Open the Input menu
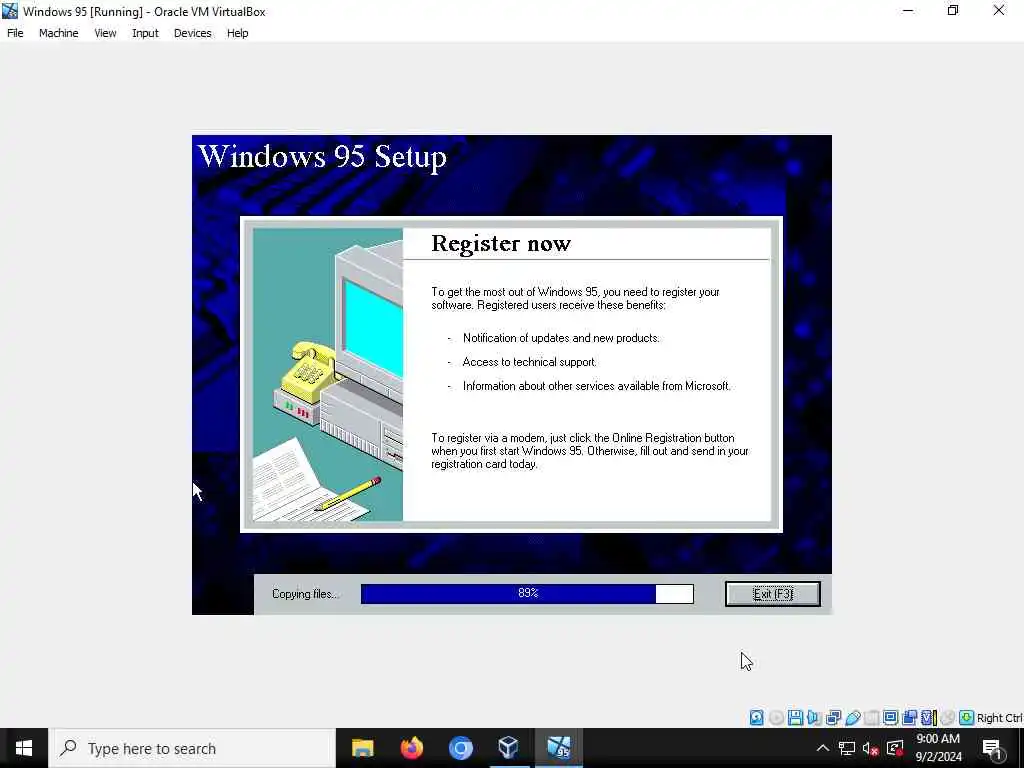Screen dimensions: 1024x768 [x=145, y=33]
